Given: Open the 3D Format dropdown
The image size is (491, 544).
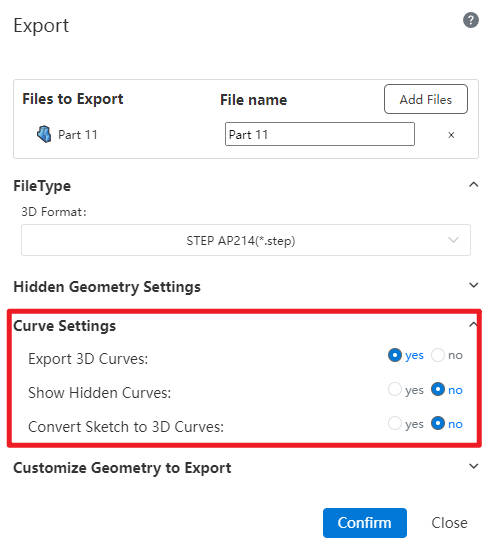Looking at the screenshot, I should [246, 240].
